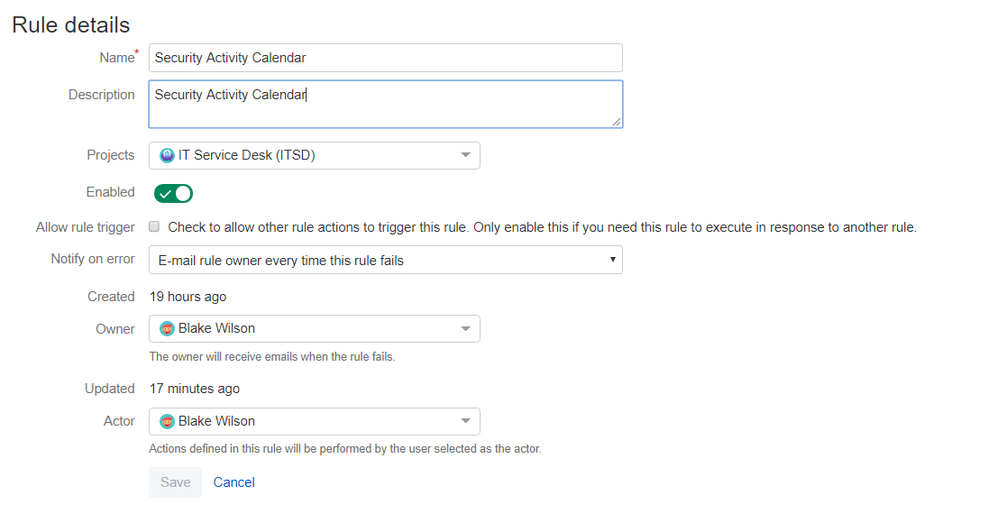
Task: Expand the Projects dropdown arrow
Action: [465, 155]
